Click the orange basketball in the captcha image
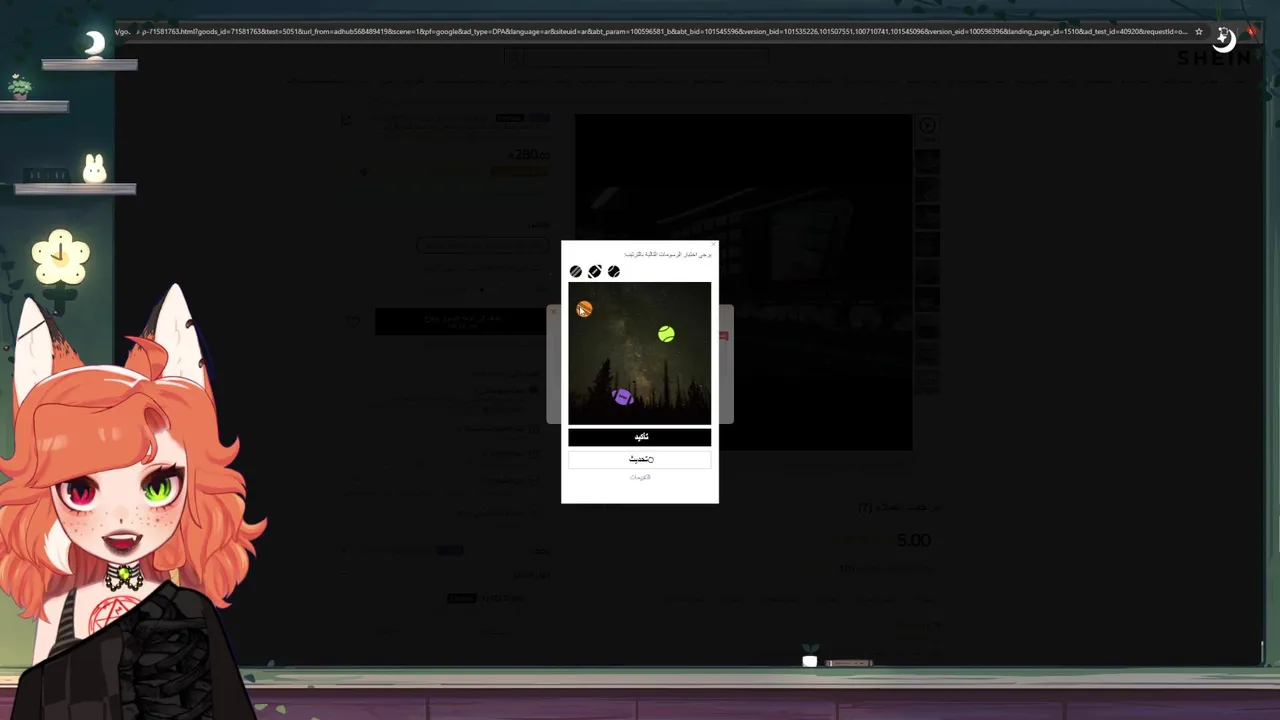This screenshot has height=720, width=1280. tap(584, 310)
